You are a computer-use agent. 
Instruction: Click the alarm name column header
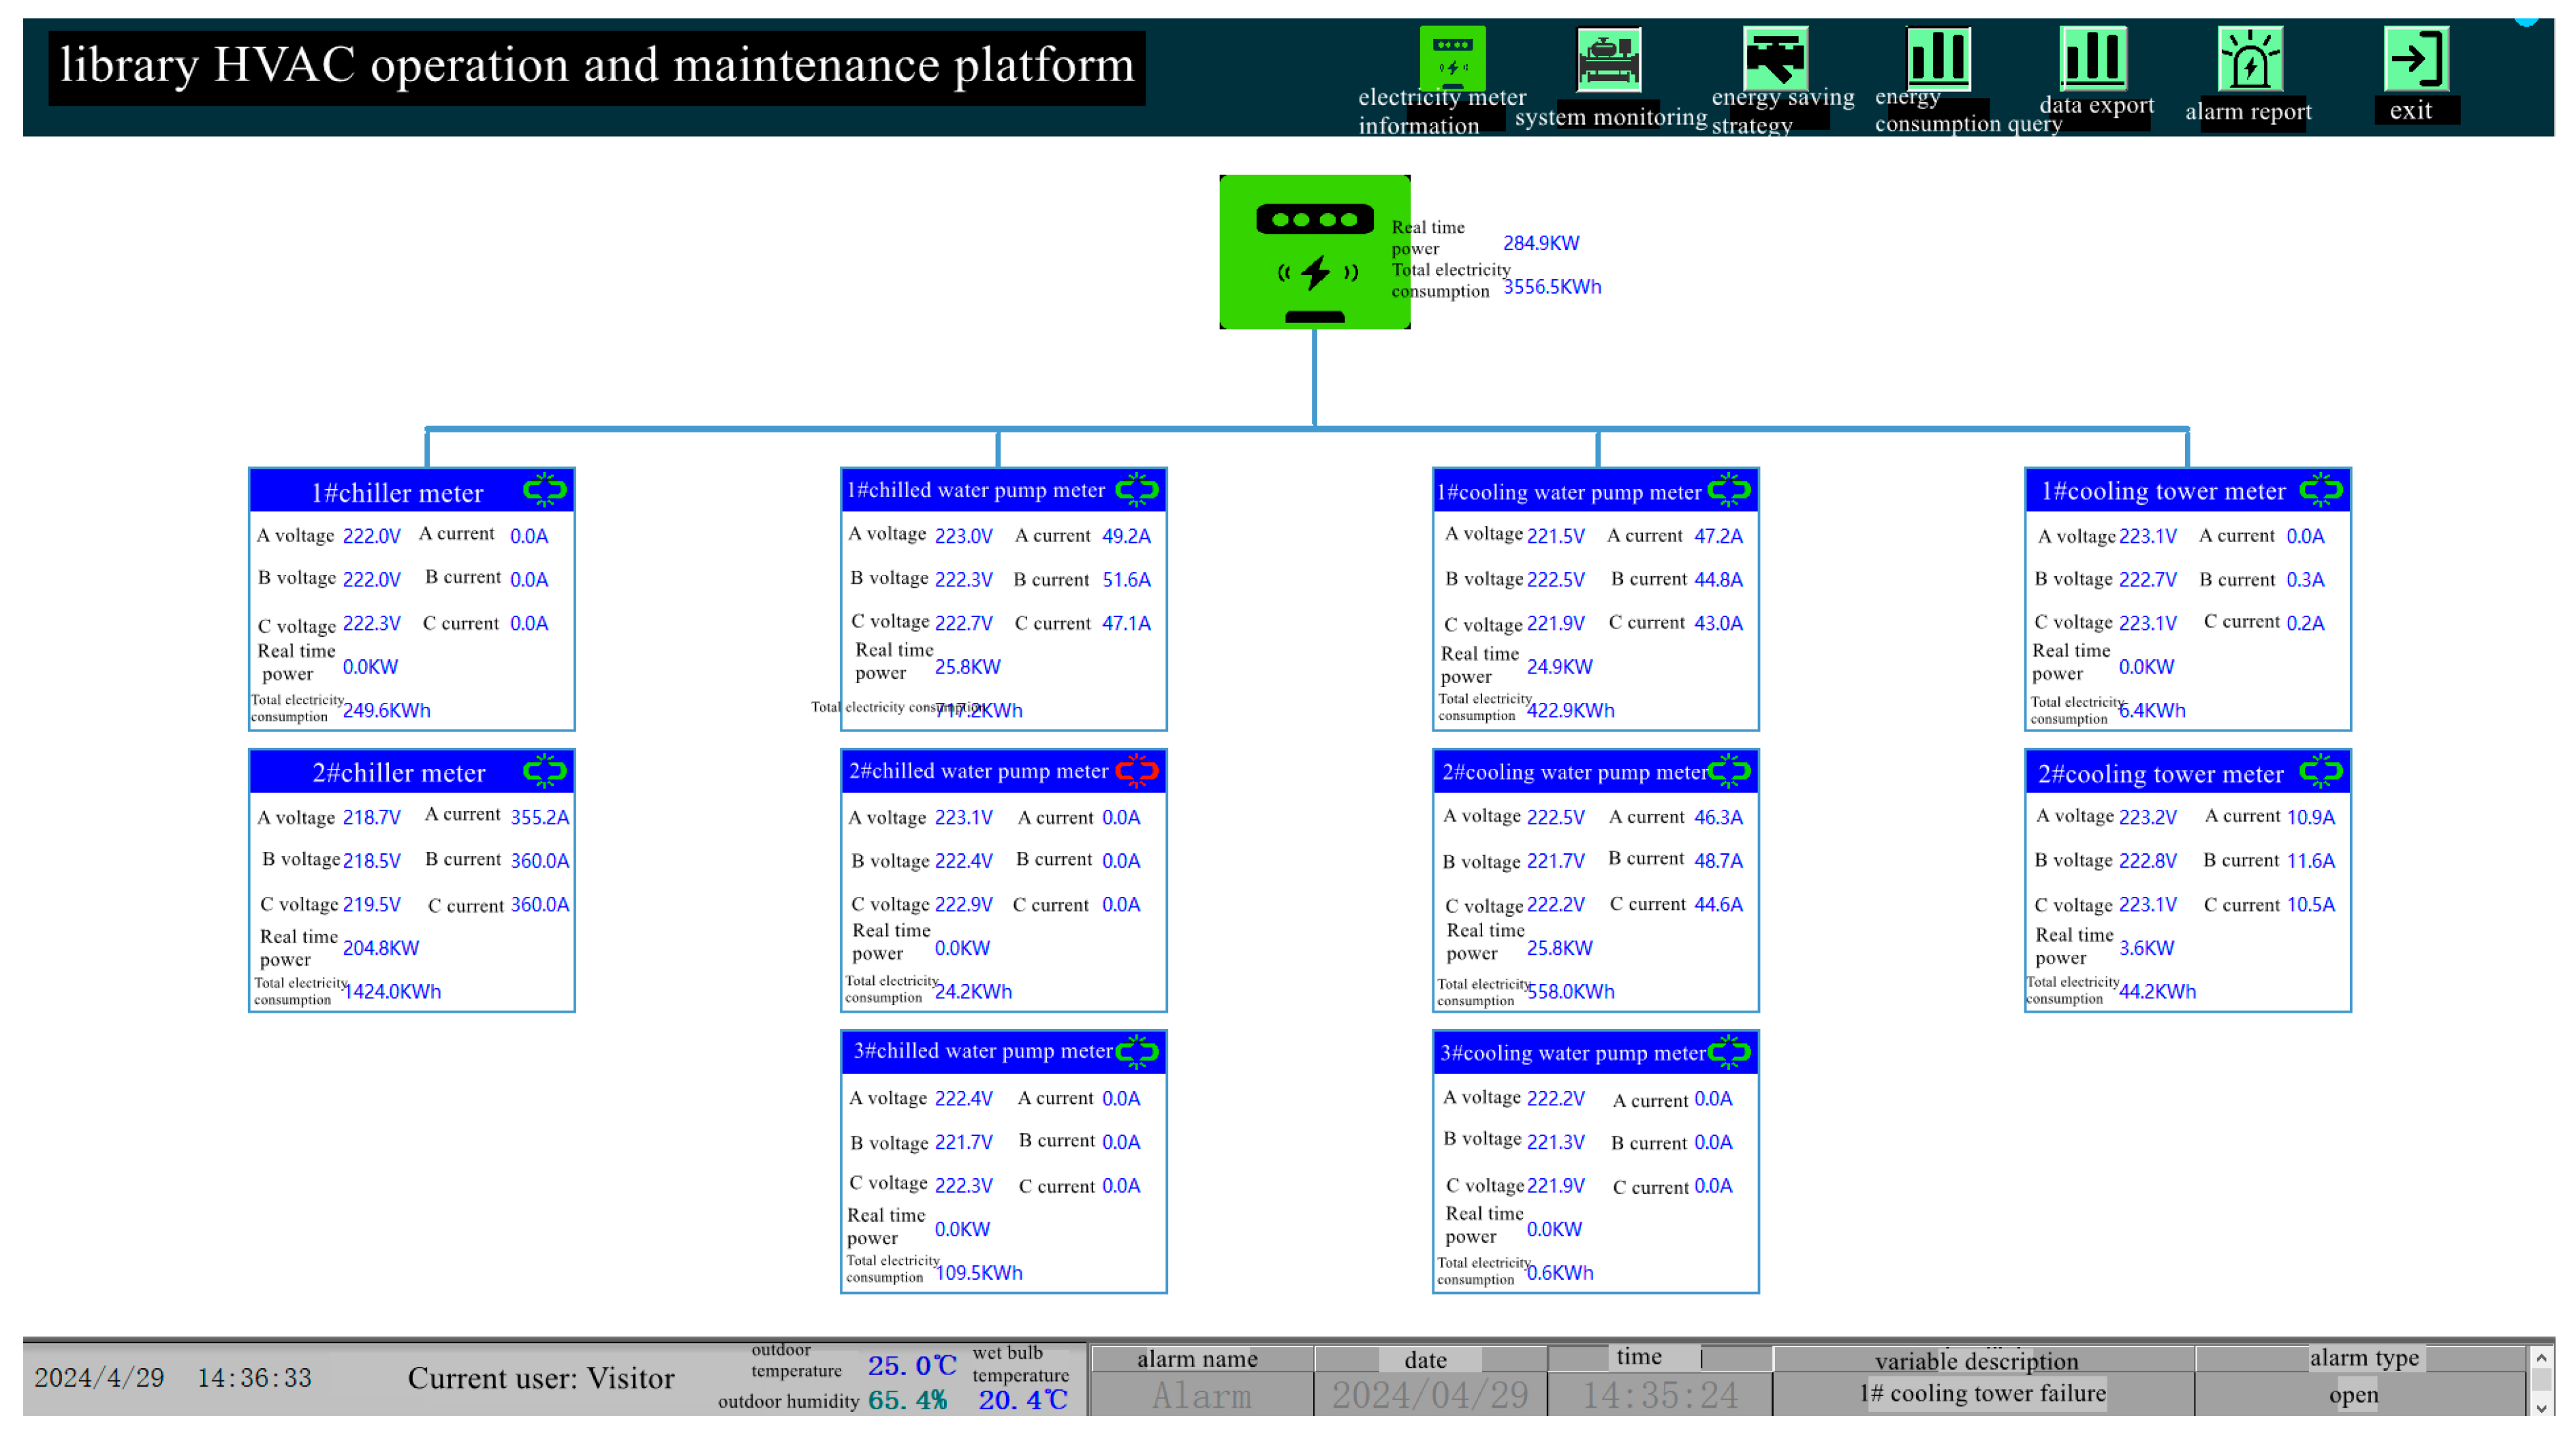pyautogui.click(x=1198, y=1358)
